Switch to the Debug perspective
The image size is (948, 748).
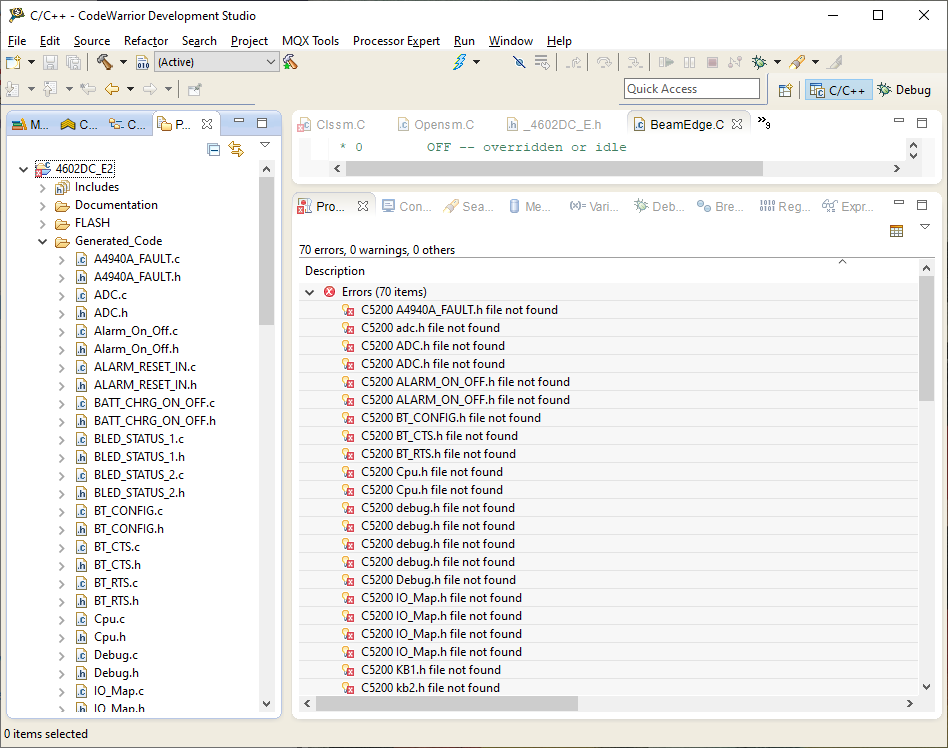coord(904,90)
